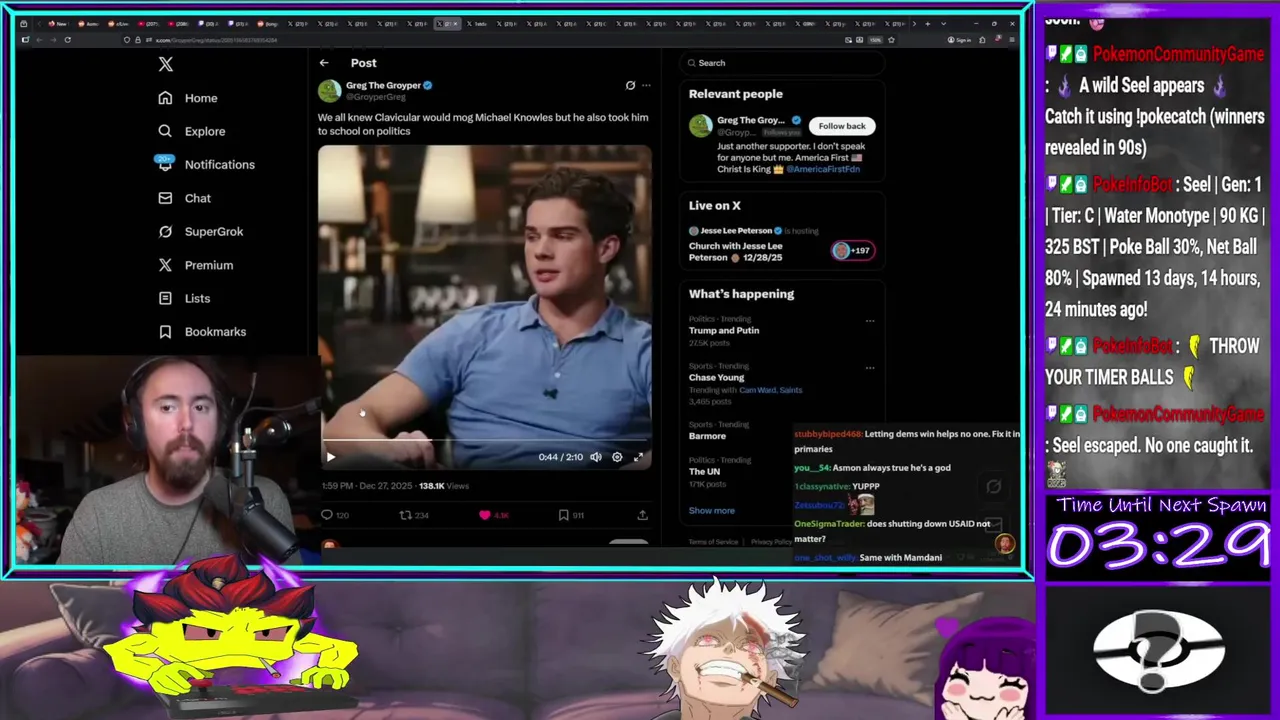
Task: Reload the browser page
Action: [x=67, y=40]
